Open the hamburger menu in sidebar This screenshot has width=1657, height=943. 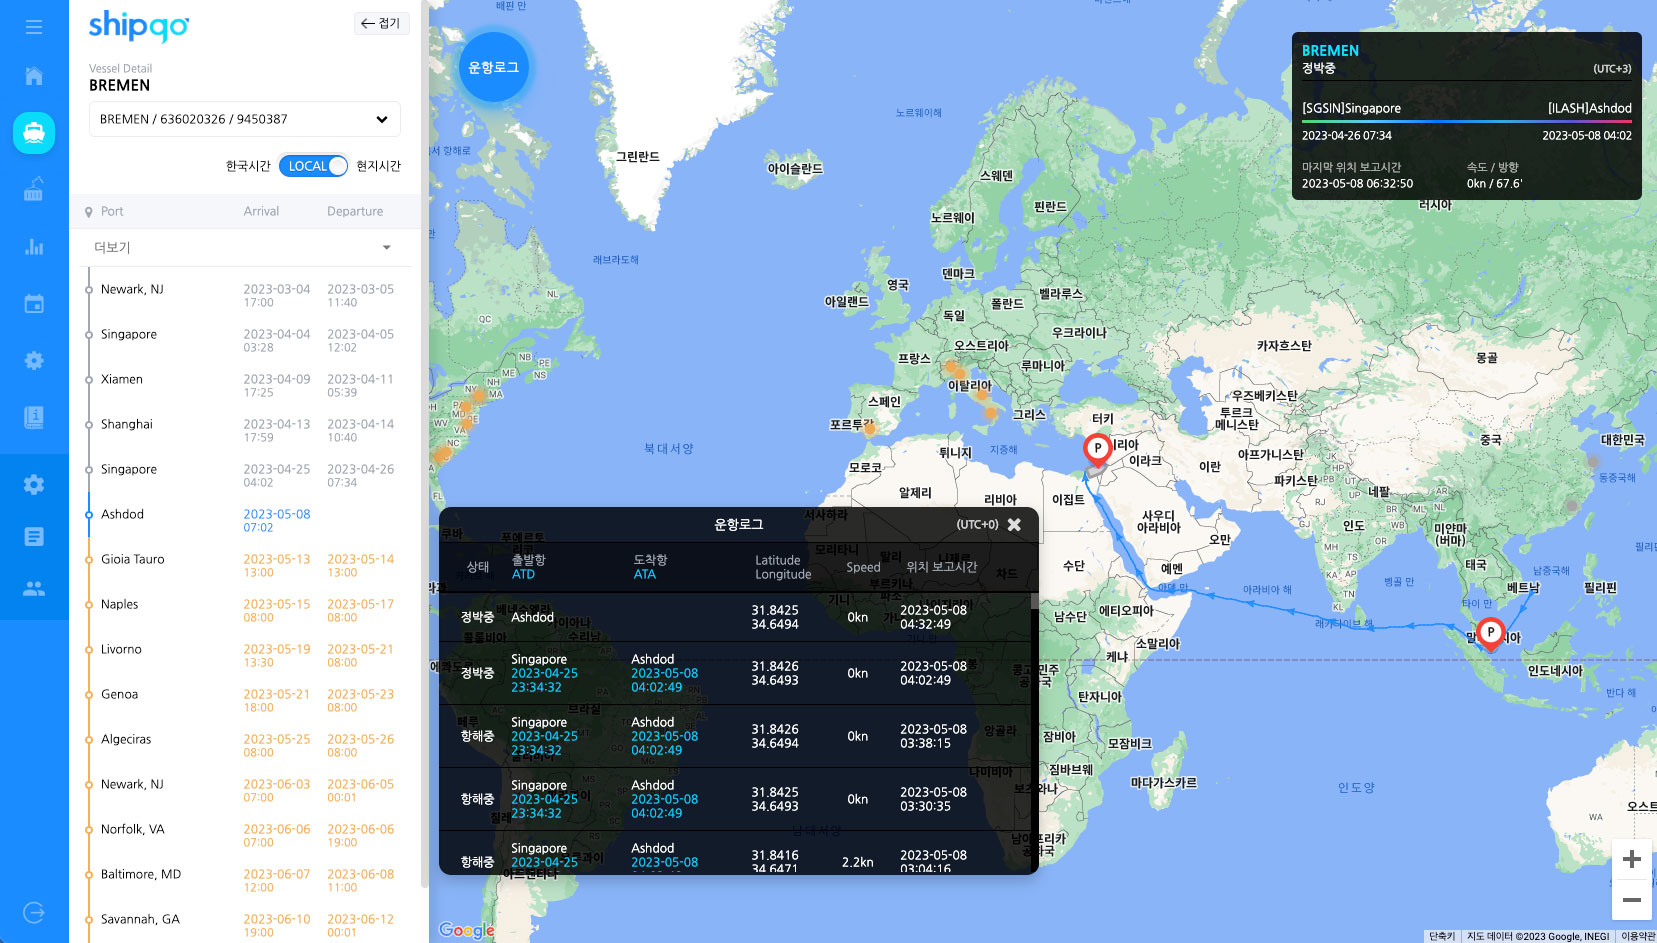click(x=34, y=27)
